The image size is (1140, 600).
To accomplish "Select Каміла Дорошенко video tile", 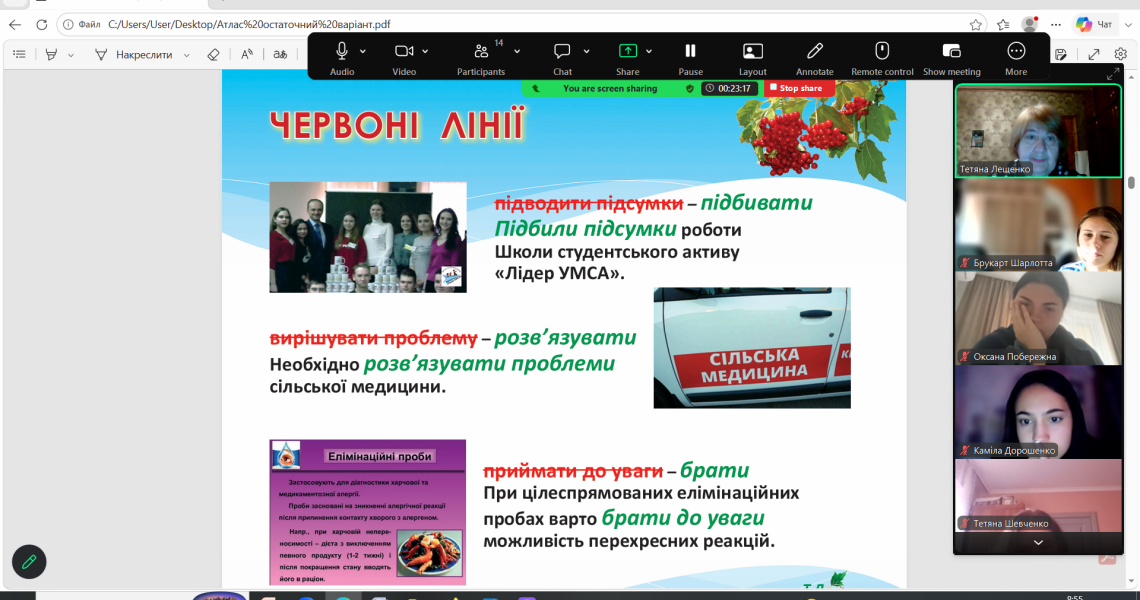I will pyautogui.click(x=1038, y=412).
